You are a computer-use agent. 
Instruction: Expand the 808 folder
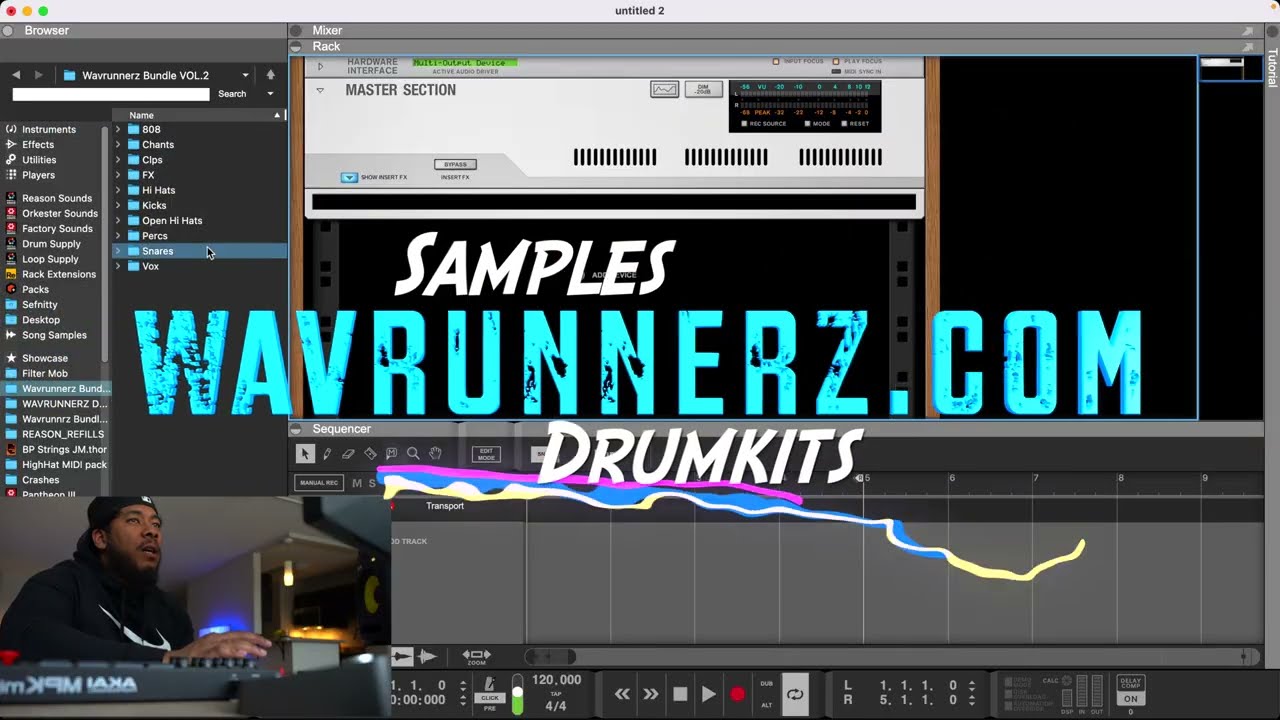[x=118, y=130]
